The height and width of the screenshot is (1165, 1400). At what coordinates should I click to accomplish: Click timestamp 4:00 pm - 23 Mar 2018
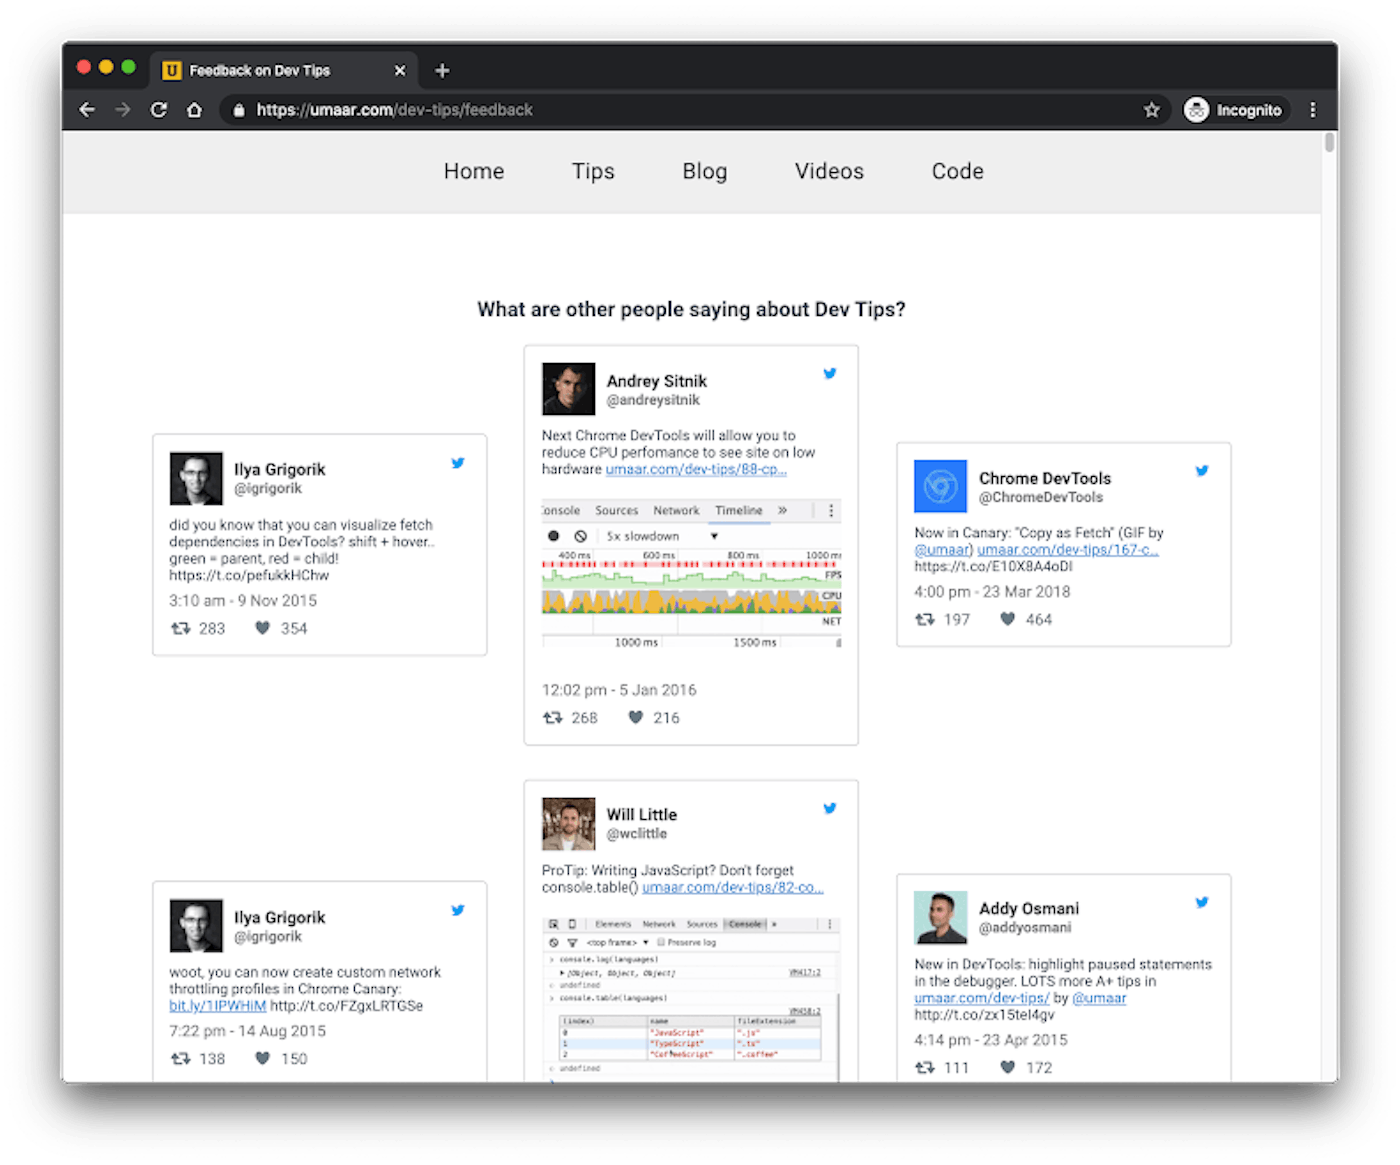tap(992, 591)
